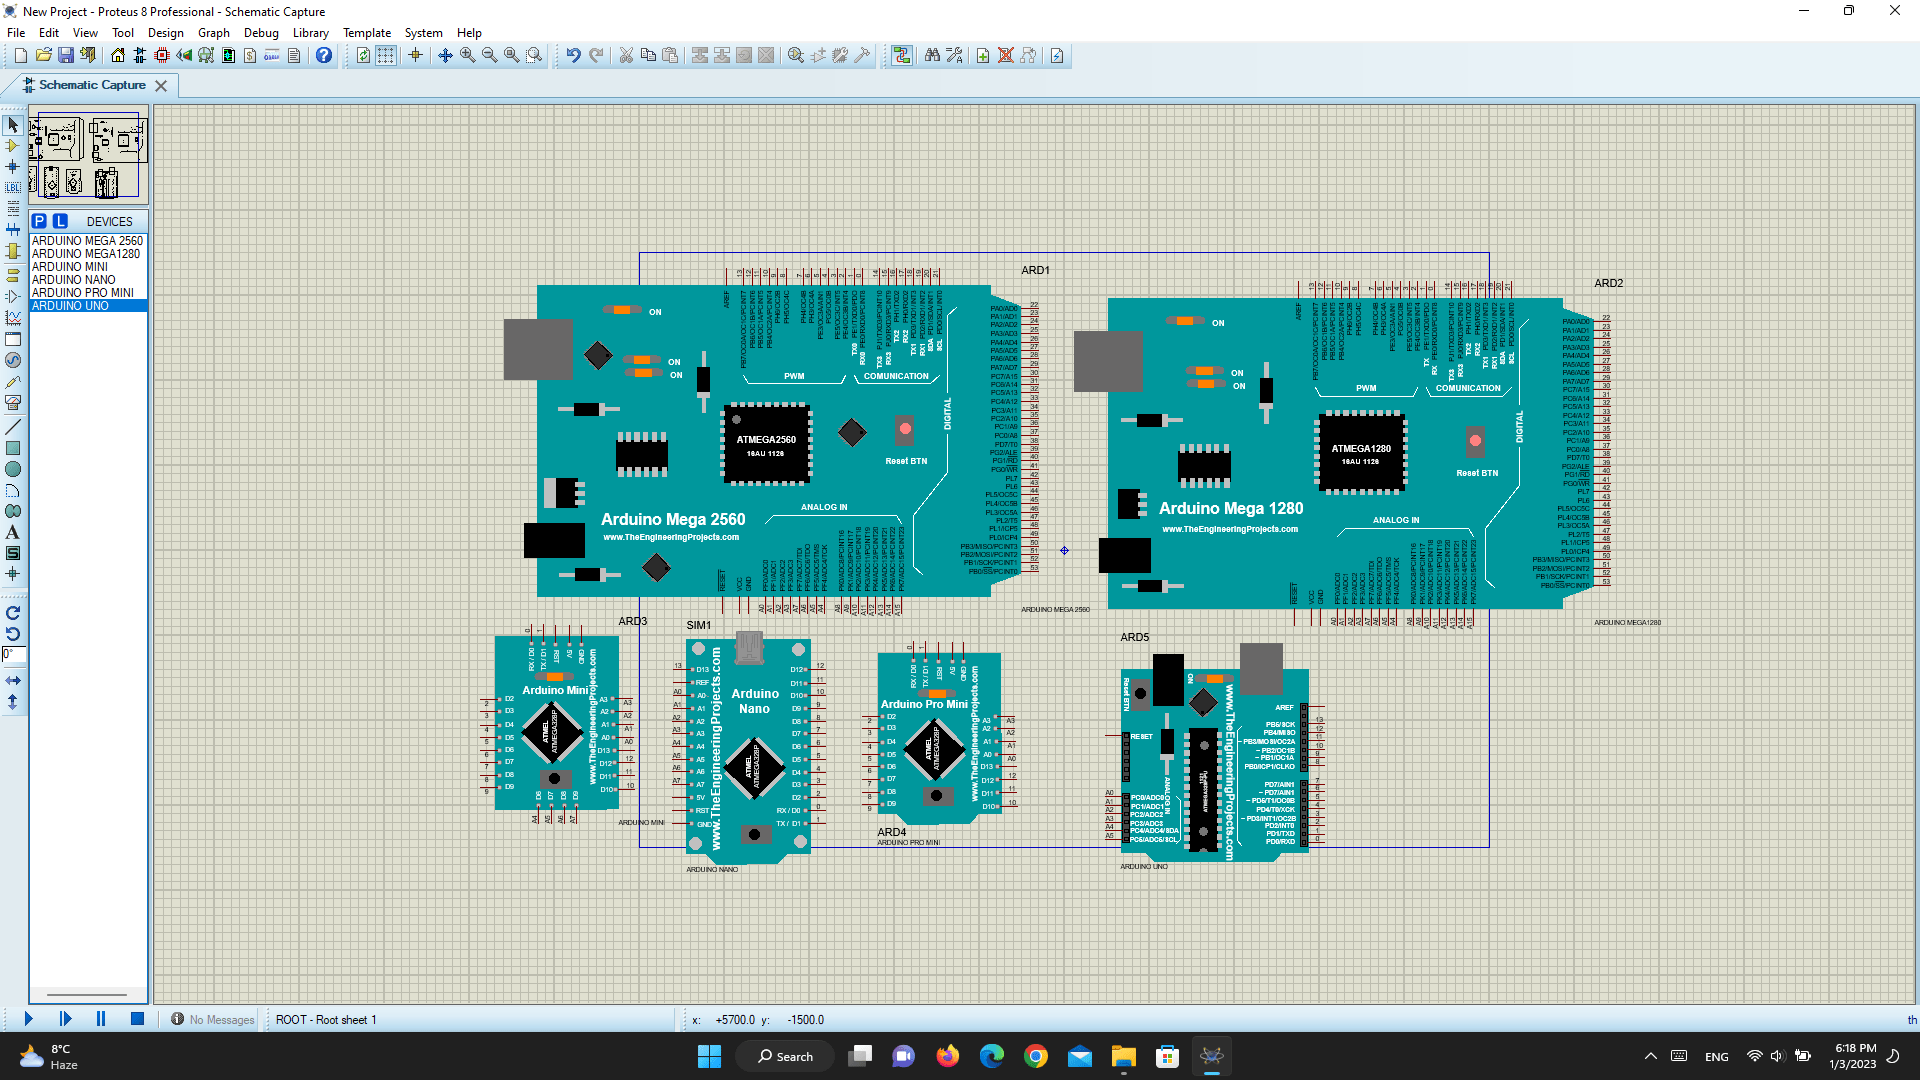Click the Undo arrow in toolbar
This screenshot has width=1920, height=1080.
(x=573, y=56)
